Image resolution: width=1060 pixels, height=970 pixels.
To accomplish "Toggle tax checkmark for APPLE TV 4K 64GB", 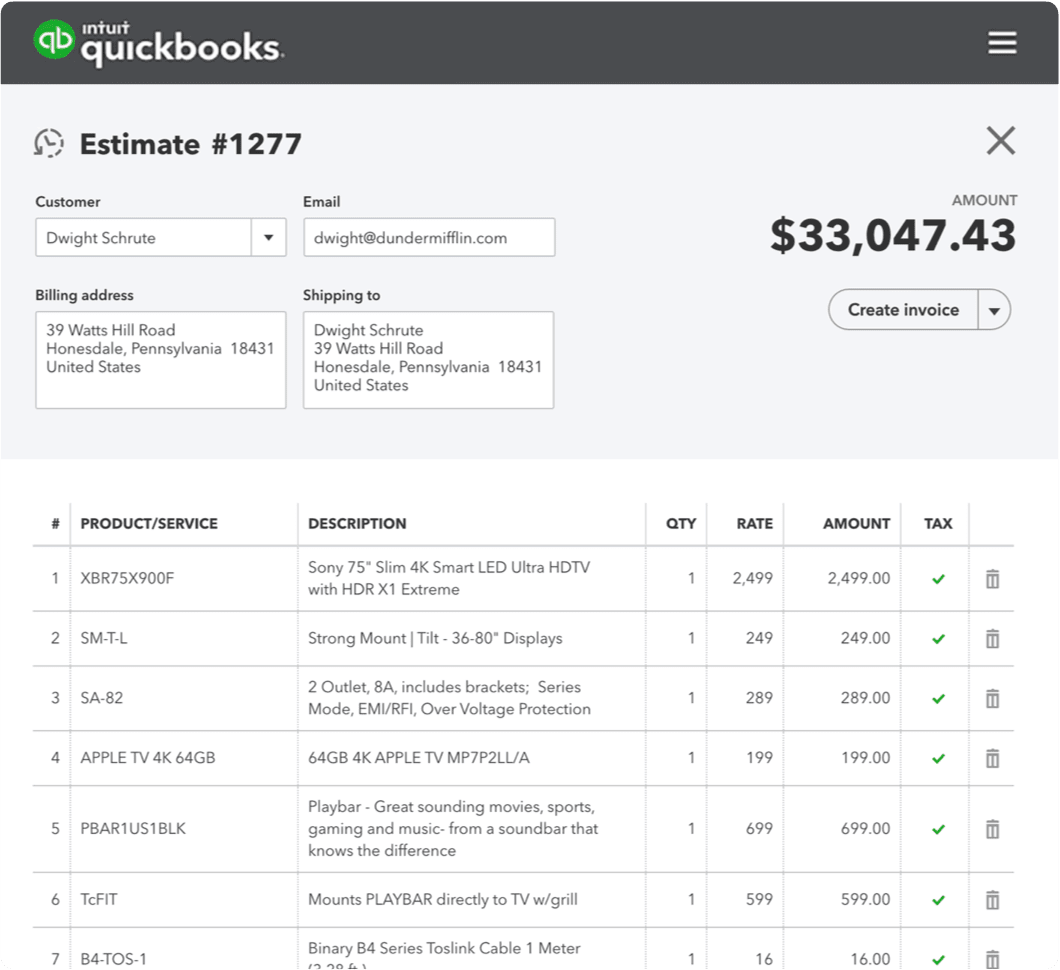I will tap(938, 758).
